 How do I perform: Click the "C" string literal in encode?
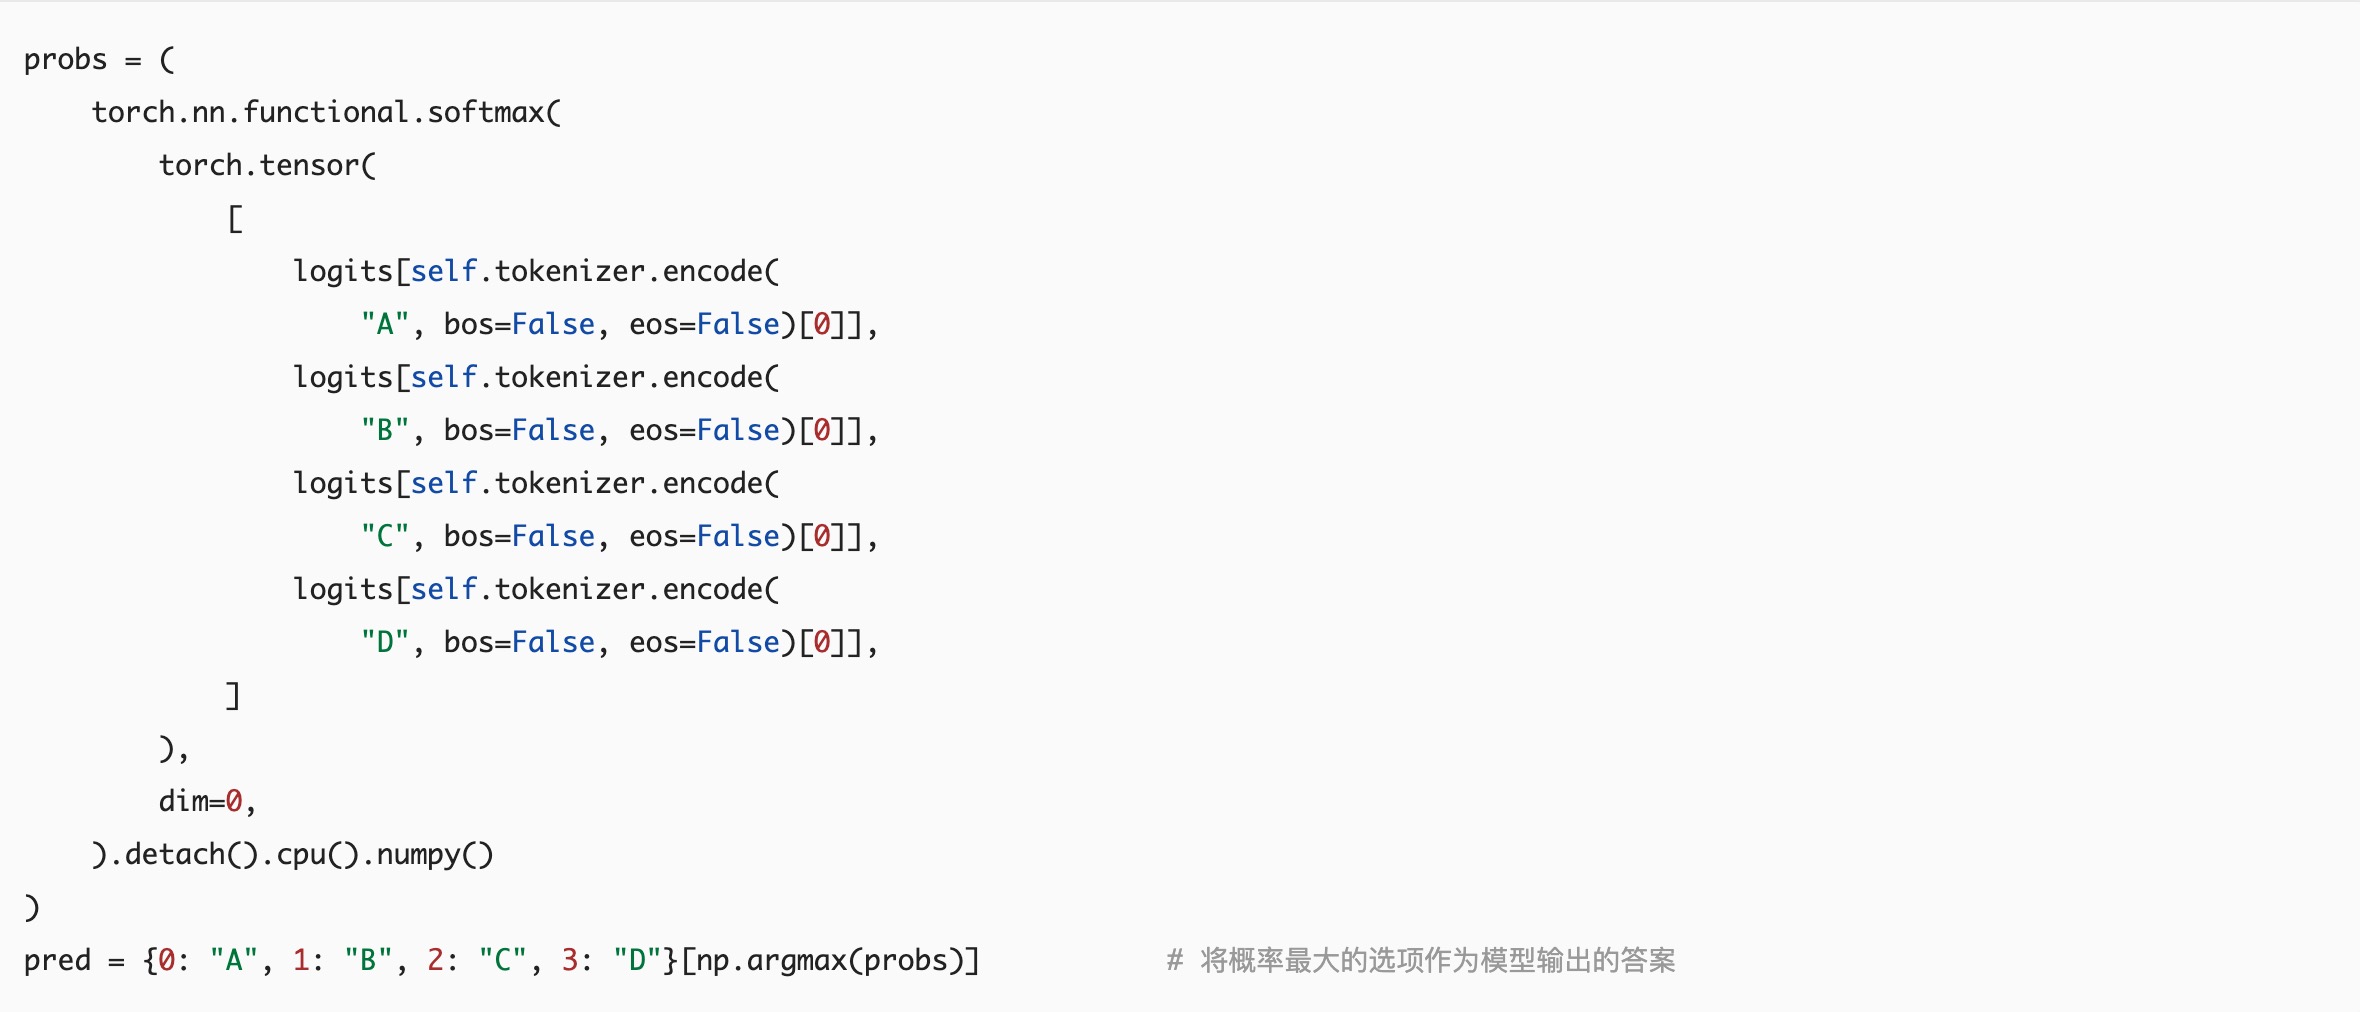[x=385, y=536]
